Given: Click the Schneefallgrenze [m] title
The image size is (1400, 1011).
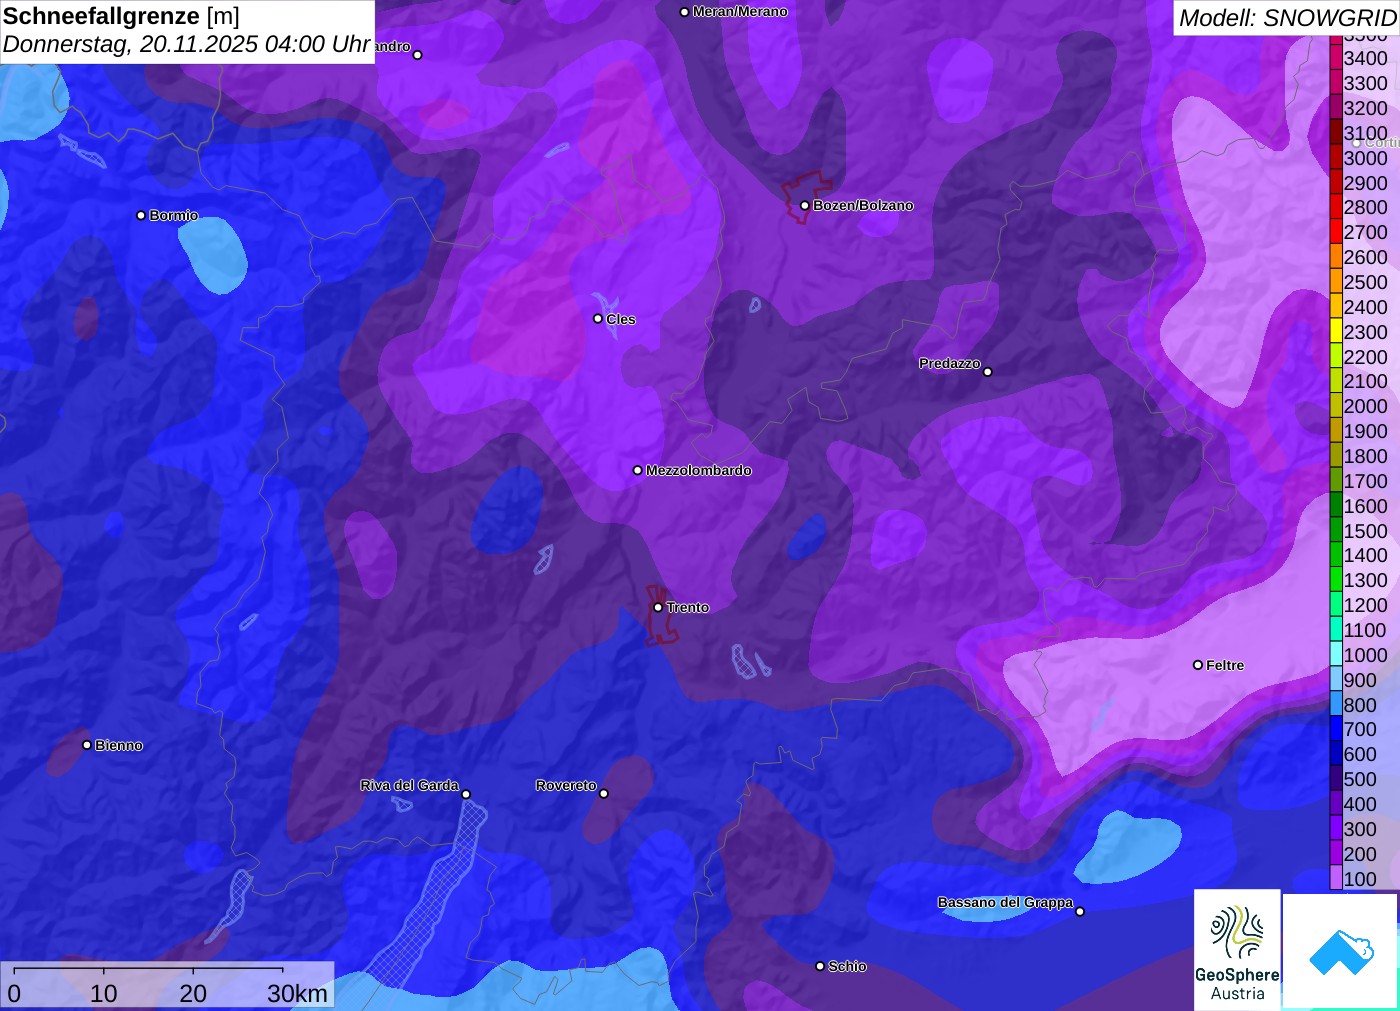Looking at the screenshot, I should [x=121, y=16].
